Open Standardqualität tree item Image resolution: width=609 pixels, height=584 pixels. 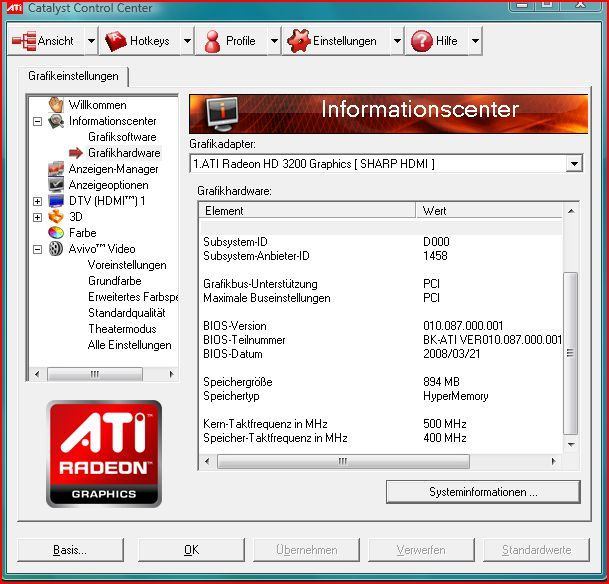(x=127, y=313)
